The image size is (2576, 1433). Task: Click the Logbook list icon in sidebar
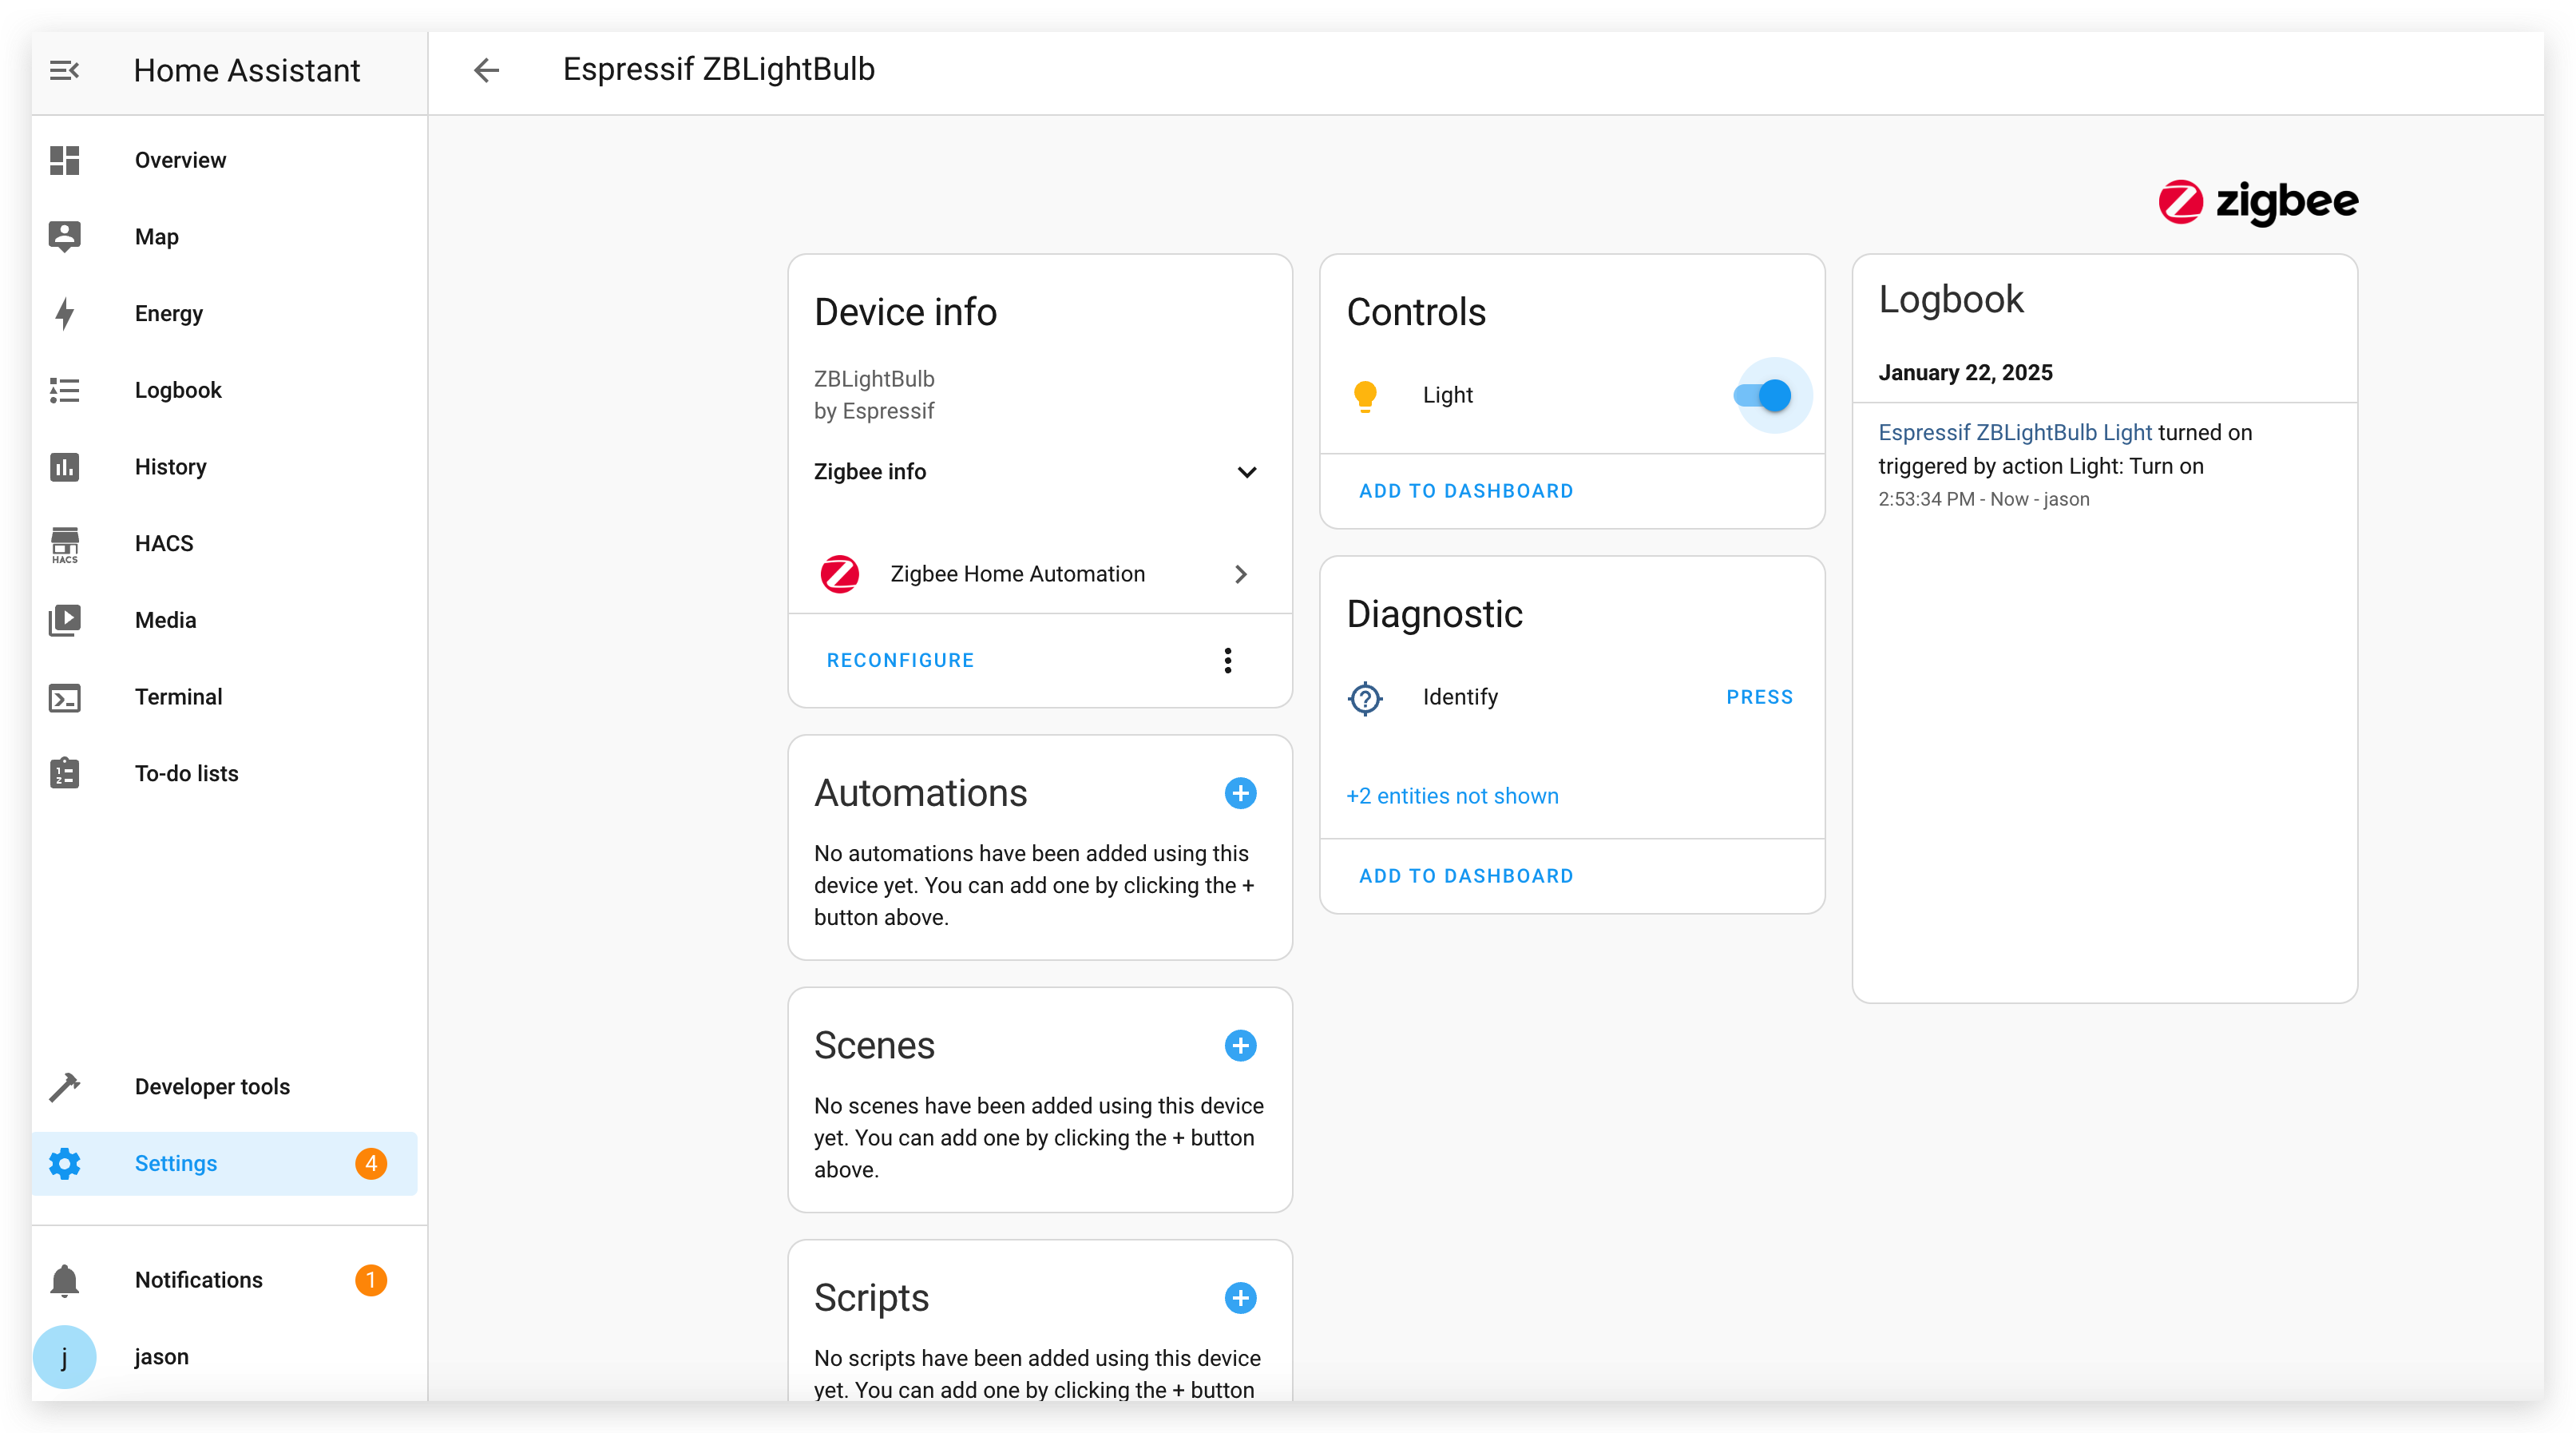65,390
